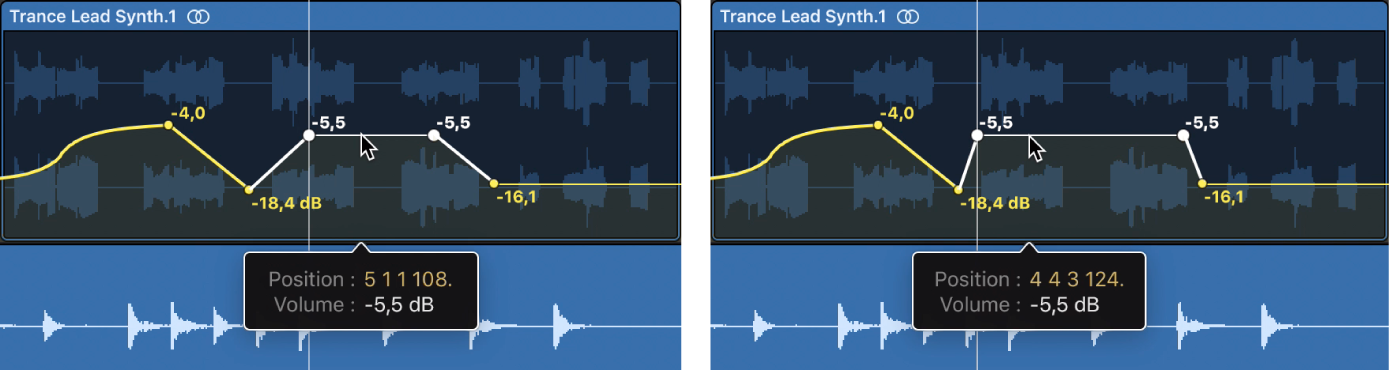The image size is (1391, 372).
Task: Click the second white -5,5 point in right region
Action: 1185,135
